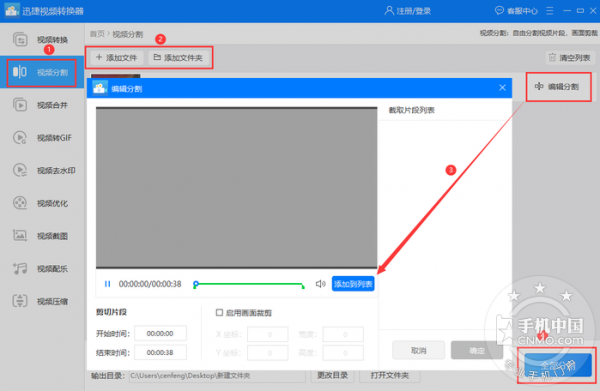Click the video preview area

(236, 187)
